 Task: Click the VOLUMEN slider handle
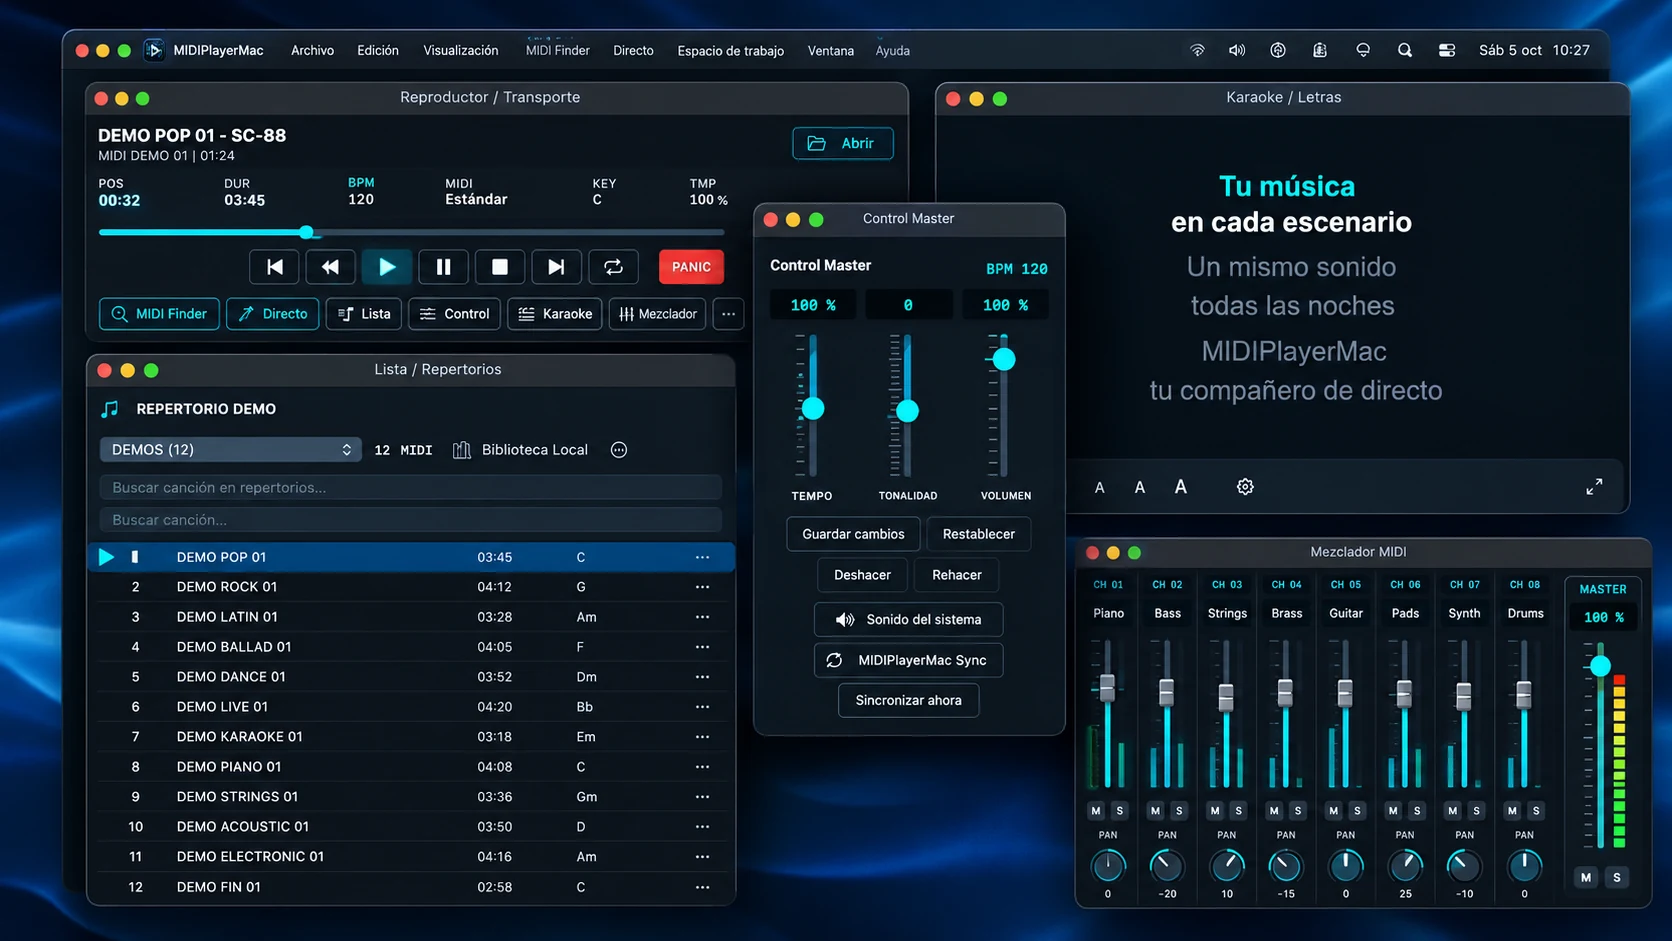[x=1004, y=359]
